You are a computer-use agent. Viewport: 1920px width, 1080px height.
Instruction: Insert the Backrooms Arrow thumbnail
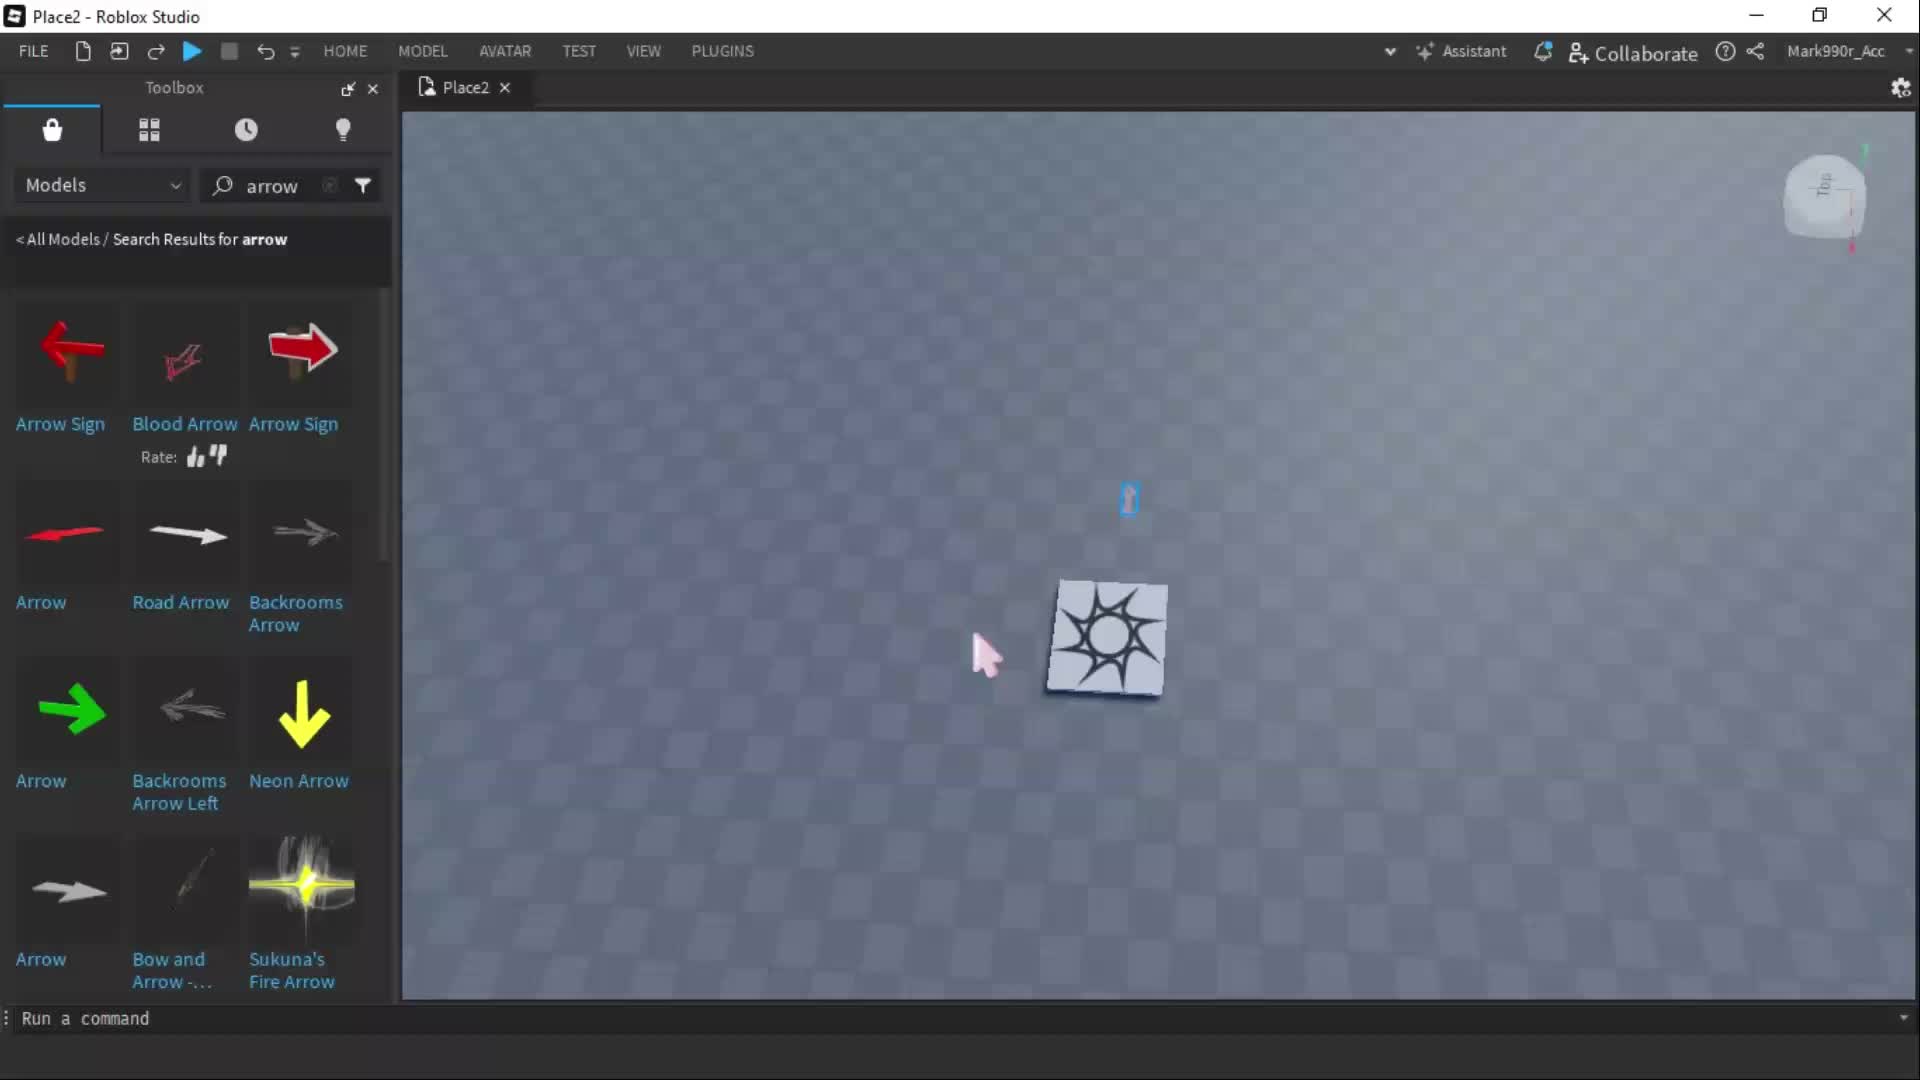[301, 533]
